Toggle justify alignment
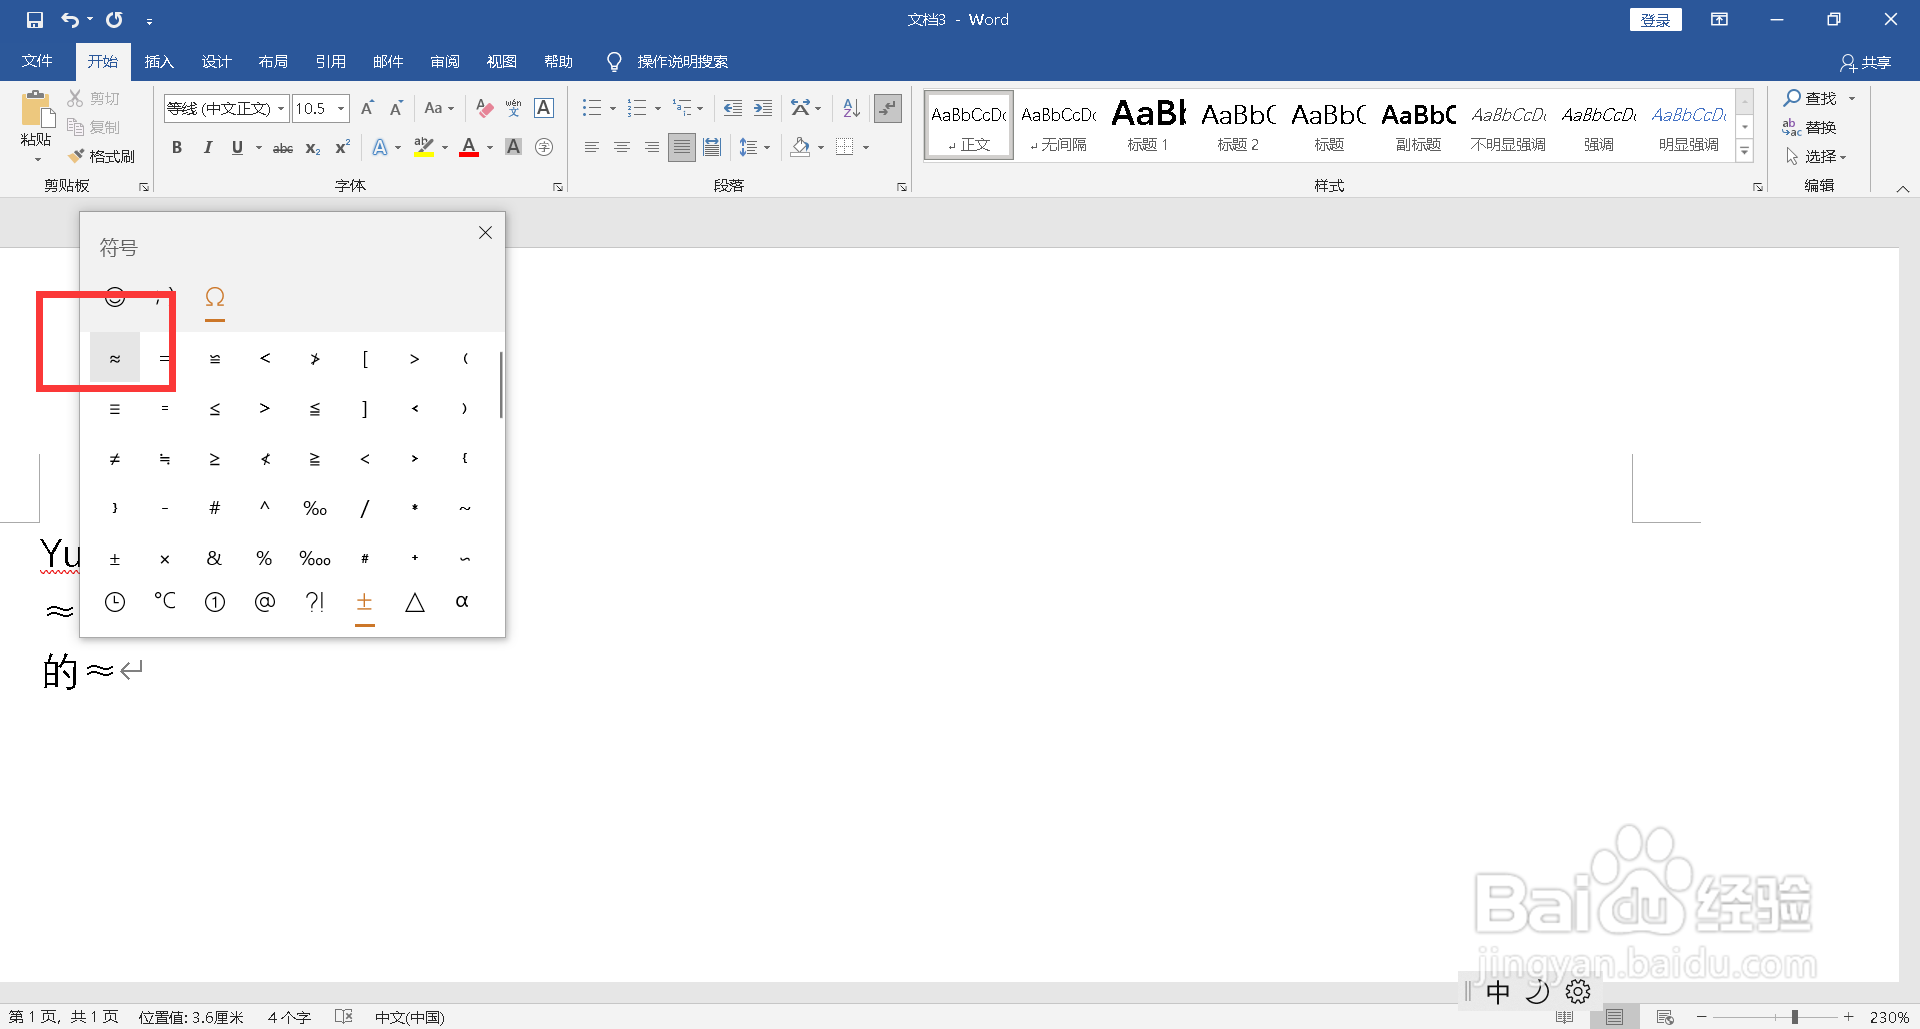This screenshot has height=1029, width=1920. tap(682, 148)
